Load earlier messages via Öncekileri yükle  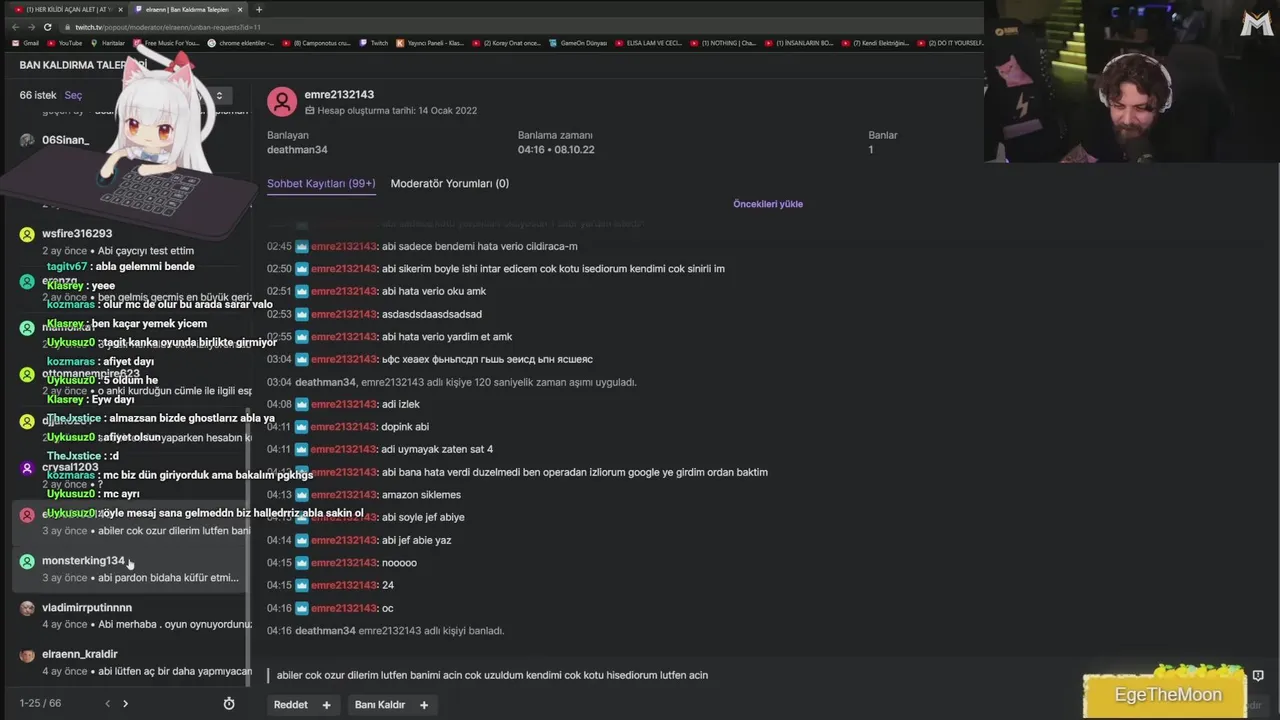click(768, 204)
